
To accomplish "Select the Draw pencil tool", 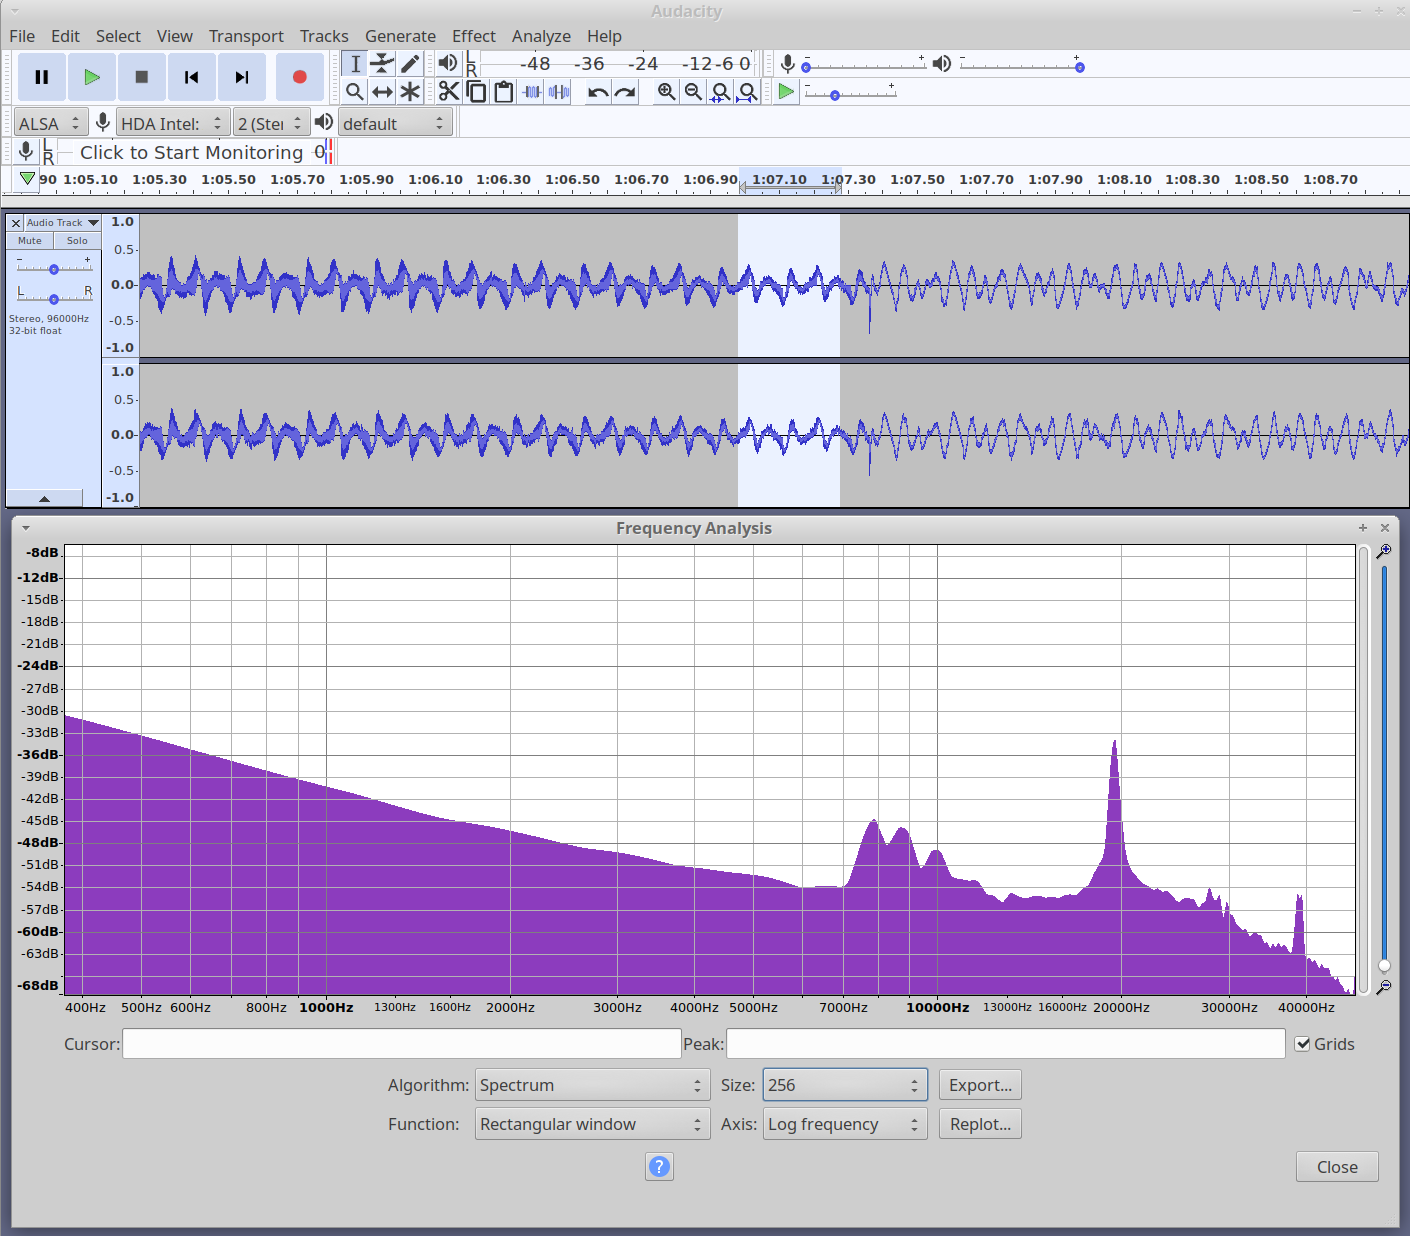I will (x=410, y=64).
